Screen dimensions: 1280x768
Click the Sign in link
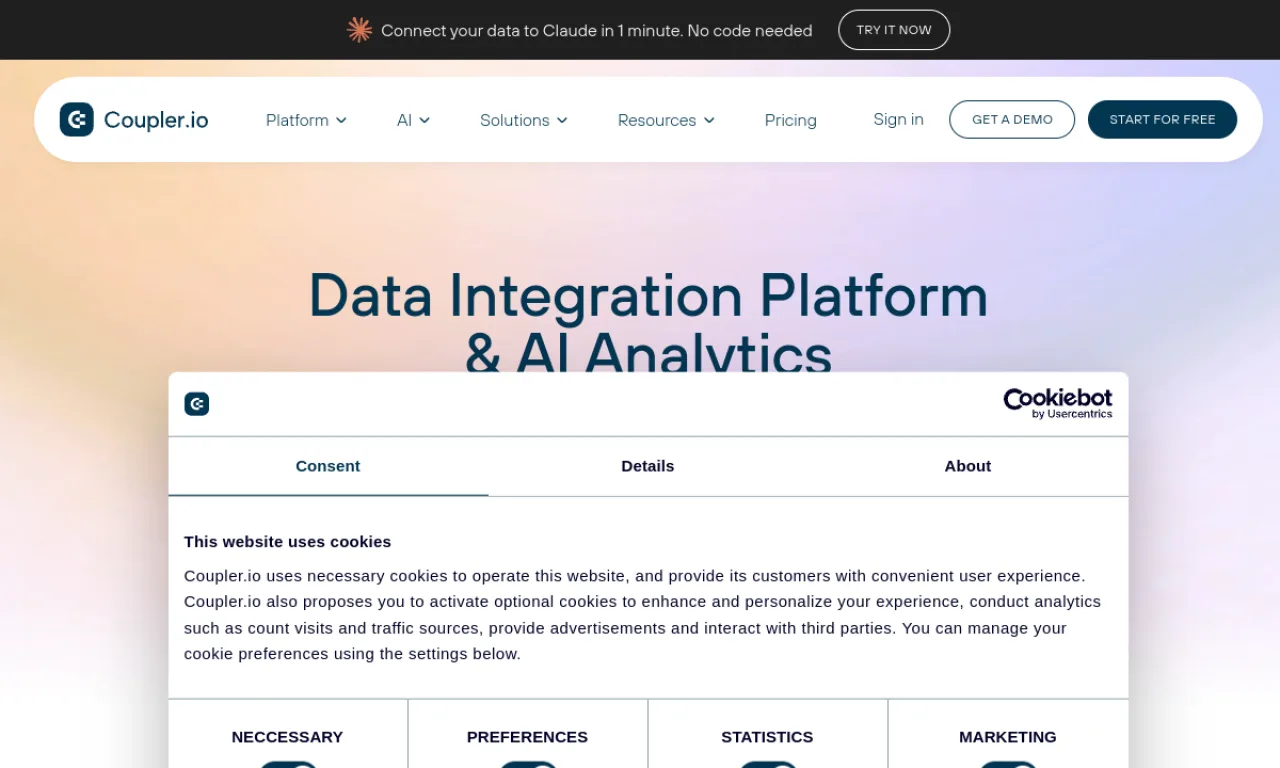pos(898,119)
